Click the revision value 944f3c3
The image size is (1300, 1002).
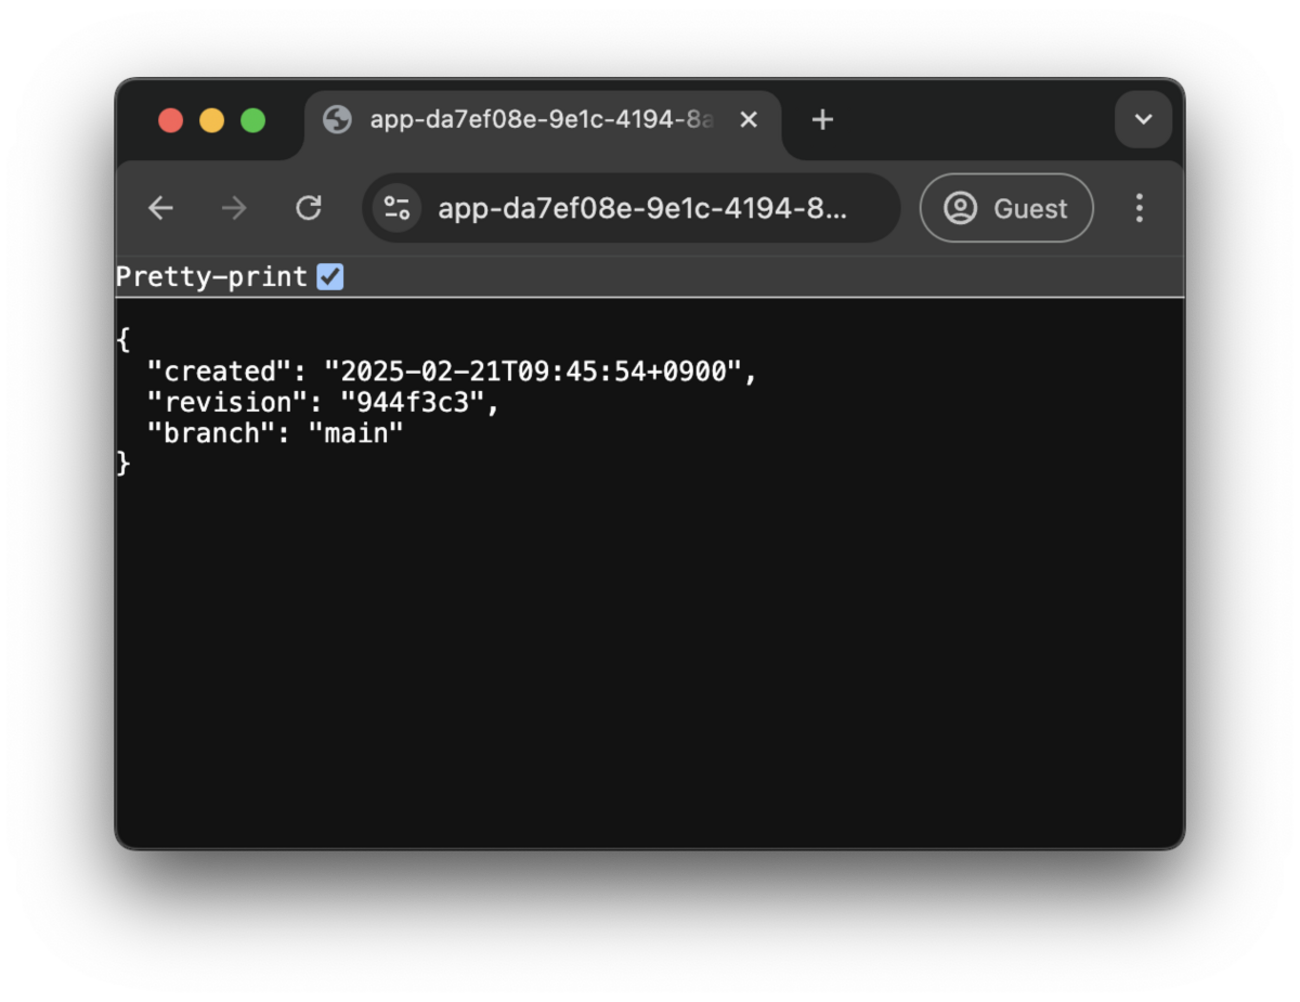tap(412, 402)
